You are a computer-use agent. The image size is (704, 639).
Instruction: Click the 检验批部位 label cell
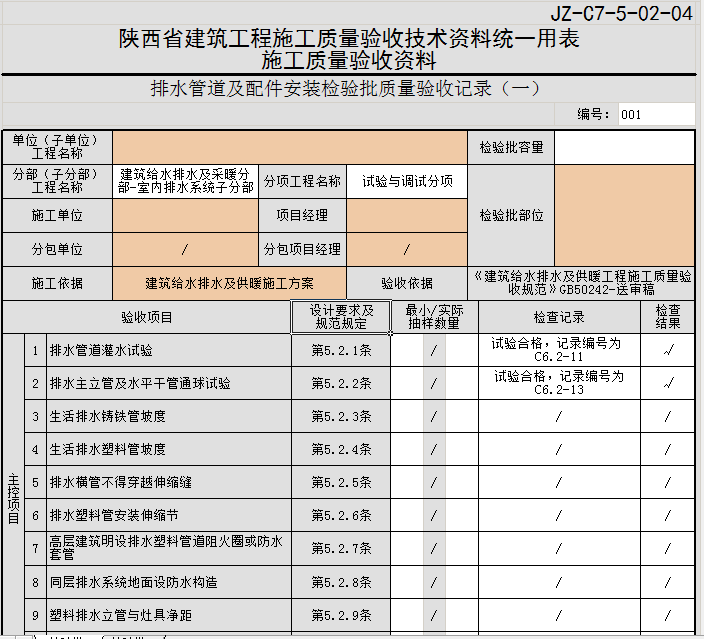pyautogui.click(x=511, y=216)
